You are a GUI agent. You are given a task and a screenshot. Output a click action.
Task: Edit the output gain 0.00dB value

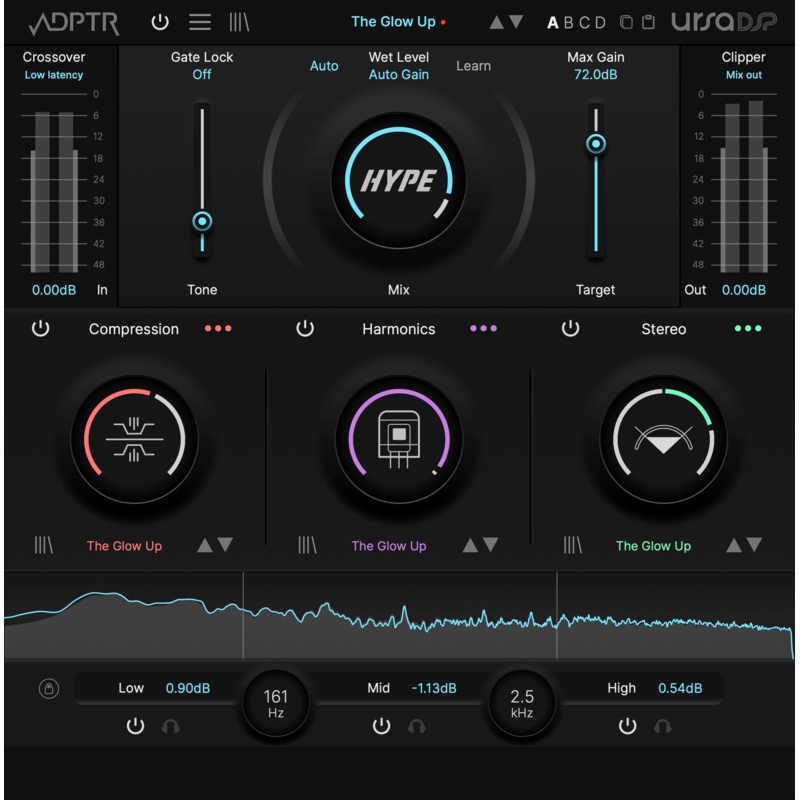click(743, 290)
